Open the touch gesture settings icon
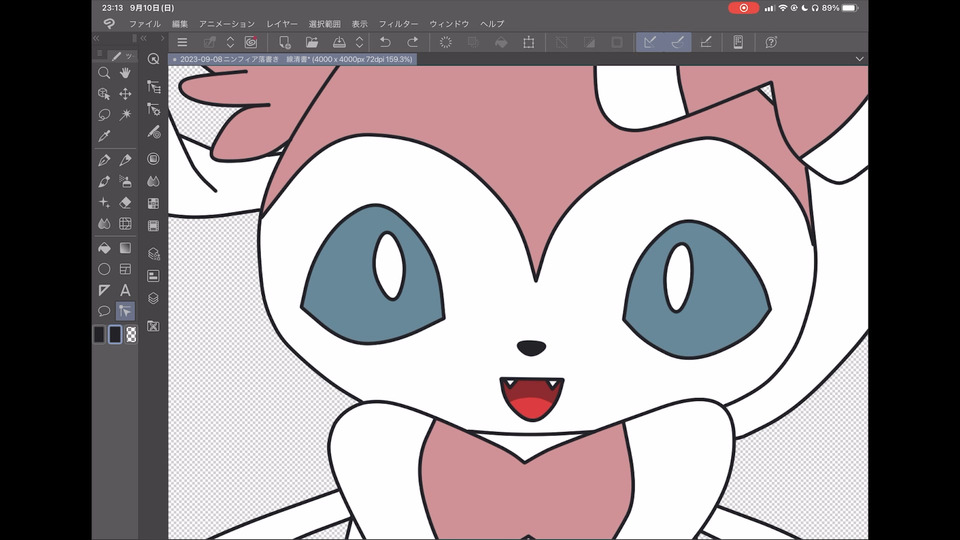This screenshot has width=960, height=540. tap(738, 42)
